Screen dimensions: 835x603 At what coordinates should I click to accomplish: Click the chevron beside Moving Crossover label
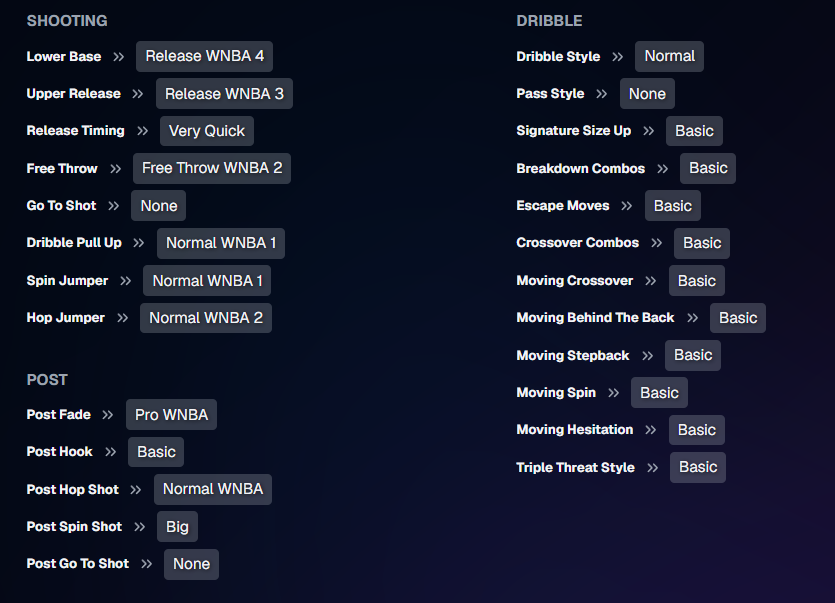pyautogui.click(x=651, y=281)
